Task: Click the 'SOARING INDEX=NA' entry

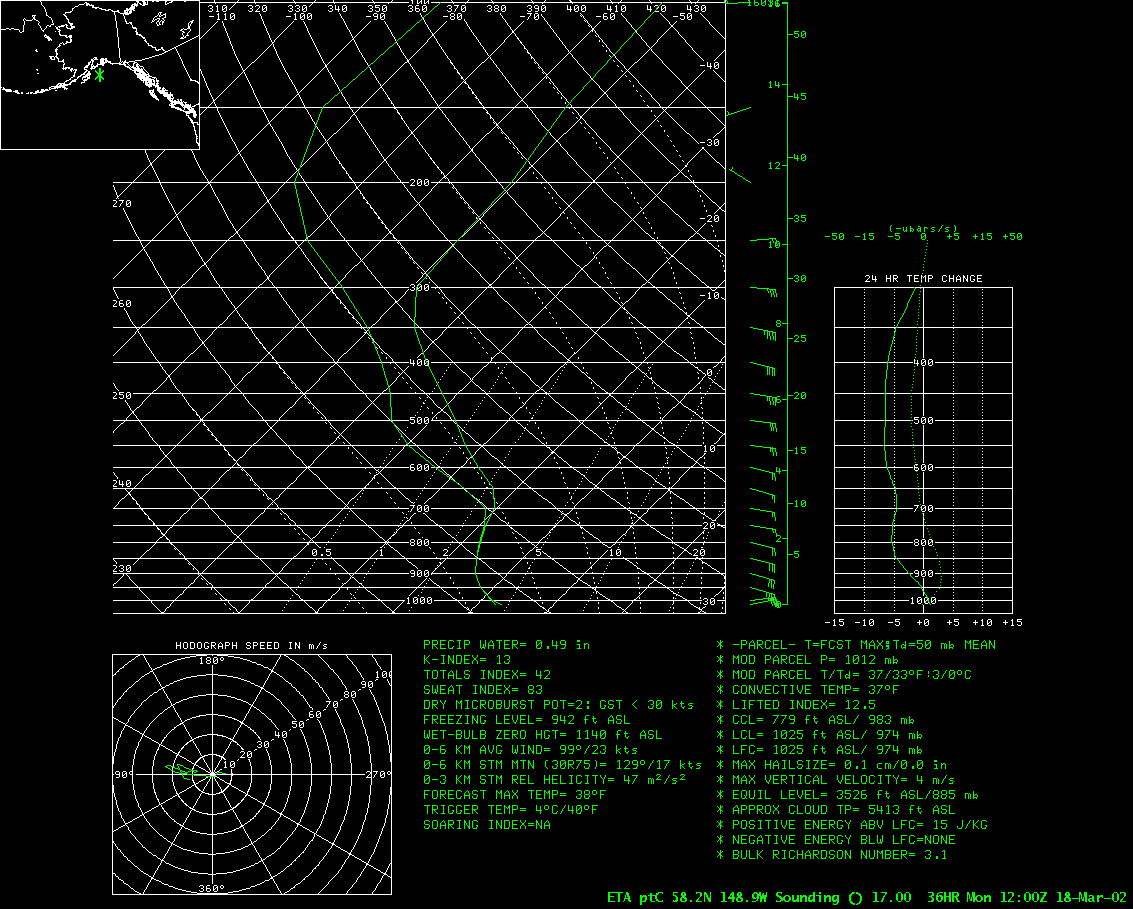Action: [487, 825]
